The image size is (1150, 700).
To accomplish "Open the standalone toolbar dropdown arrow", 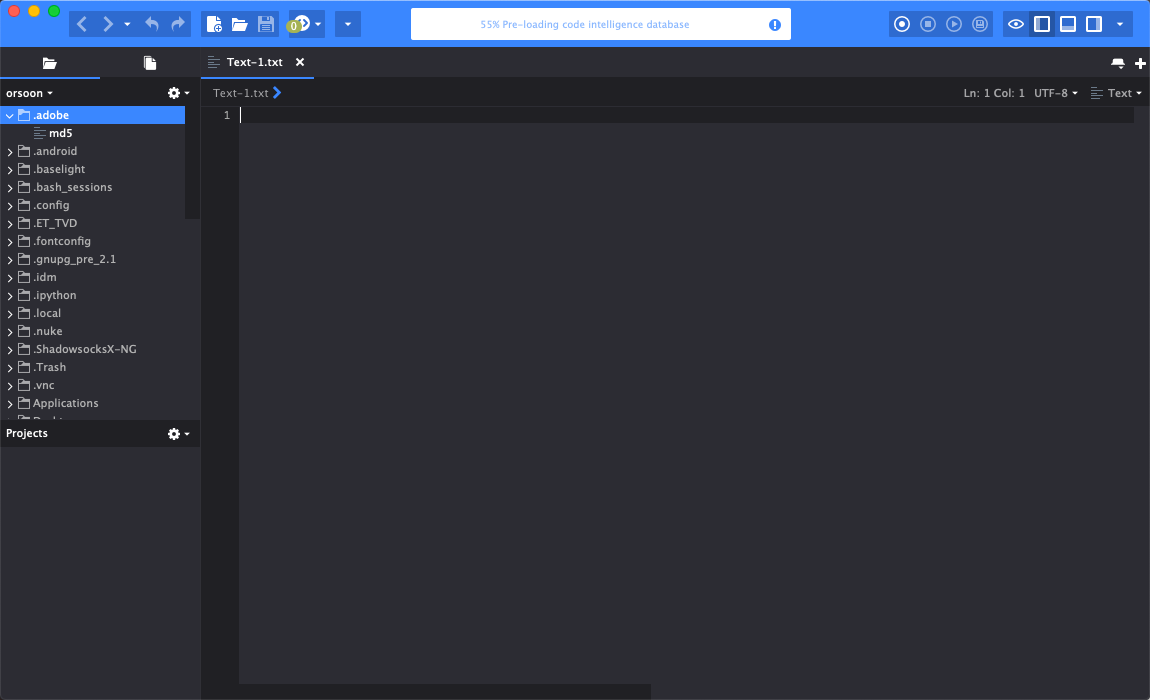I will click(x=348, y=24).
